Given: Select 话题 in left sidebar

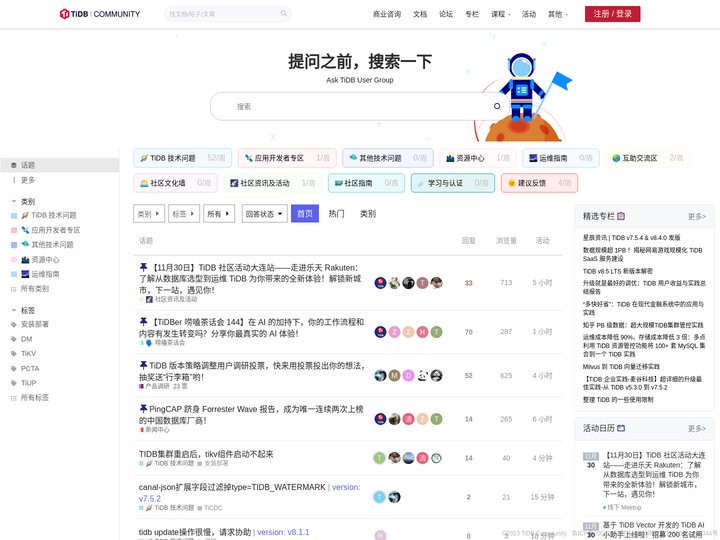Looking at the screenshot, I should click(x=60, y=165).
